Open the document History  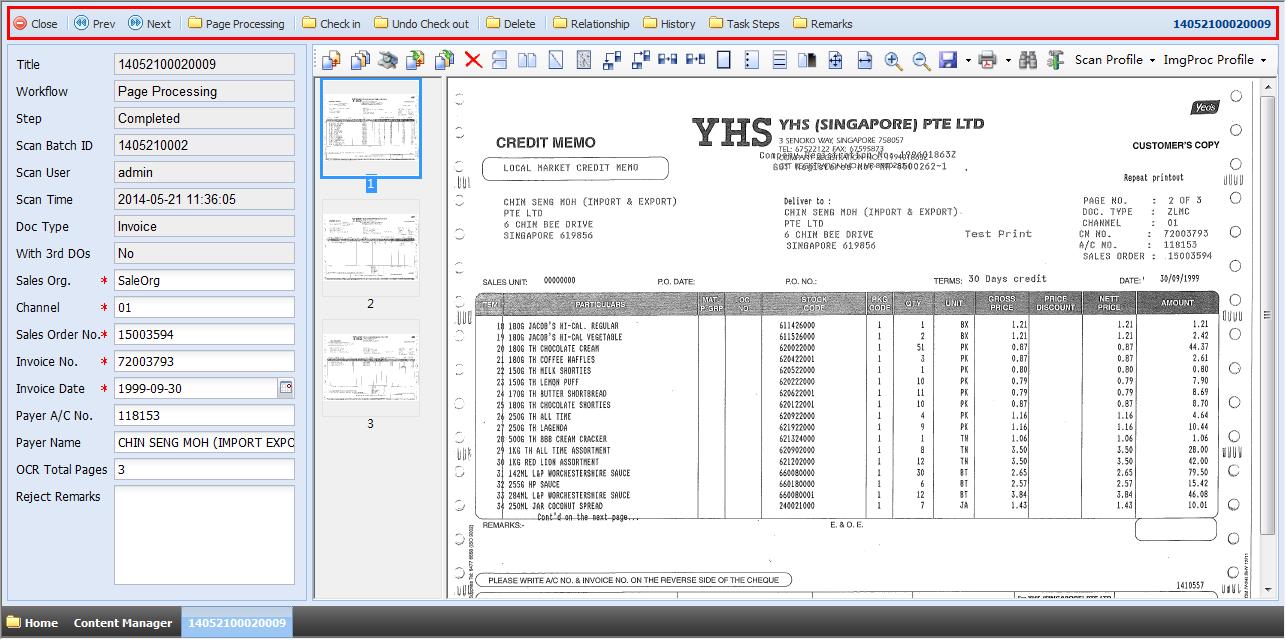669,23
